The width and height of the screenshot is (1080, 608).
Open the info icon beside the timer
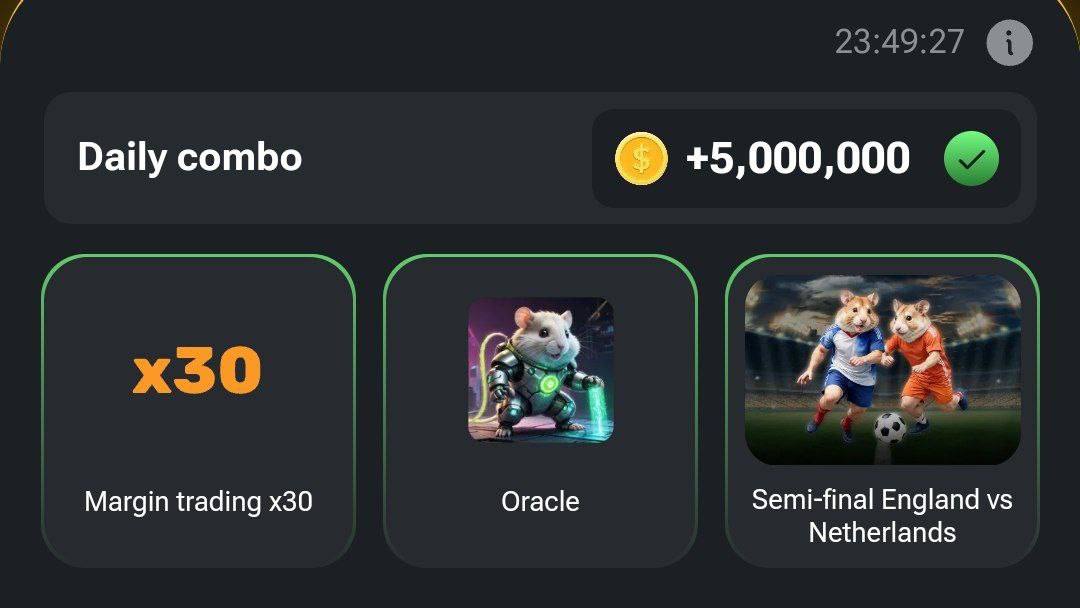[1009, 43]
